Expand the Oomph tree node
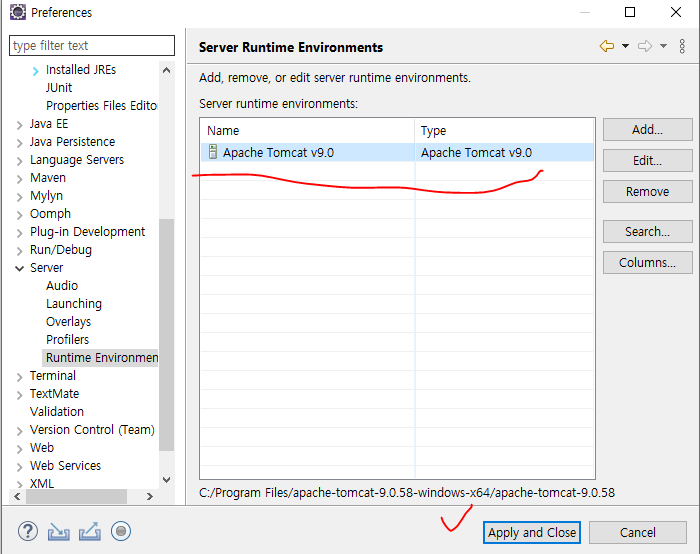 [x=19, y=215]
